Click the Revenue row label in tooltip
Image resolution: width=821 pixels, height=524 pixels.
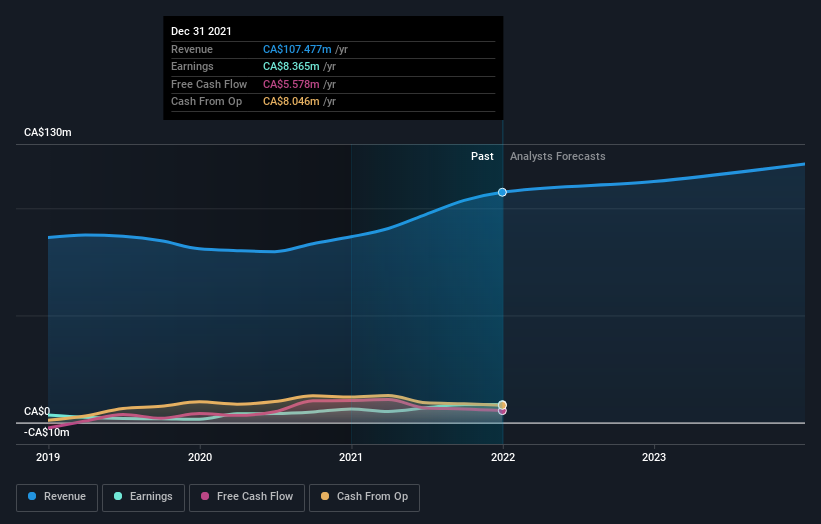[x=192, y=49]
